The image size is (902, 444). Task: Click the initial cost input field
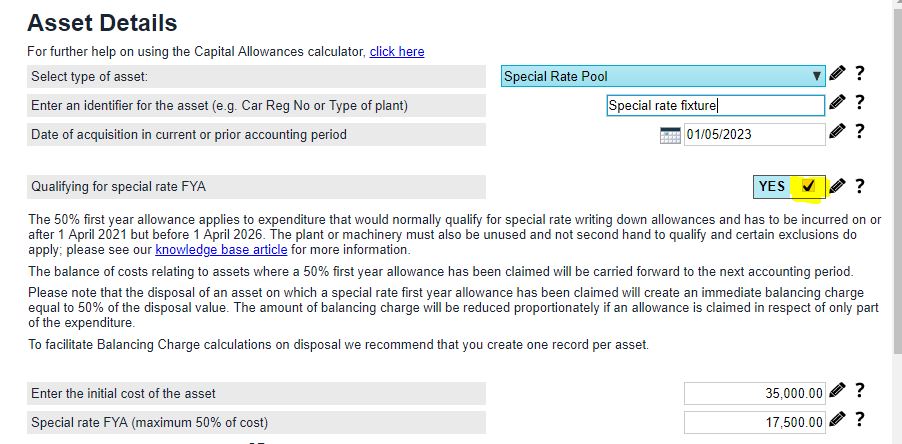pyautogui.click(x=754, y=393)
